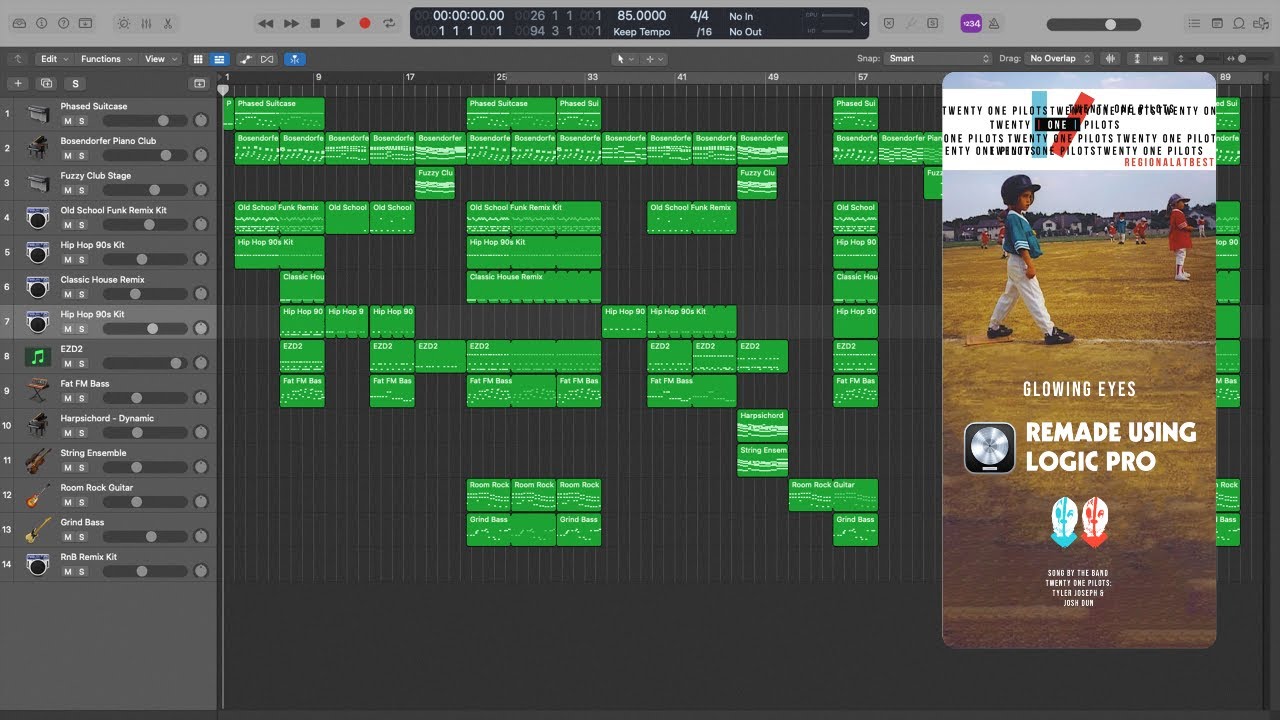Select the Harpsichord track piano icon
1280x720 pixels.
38,426
